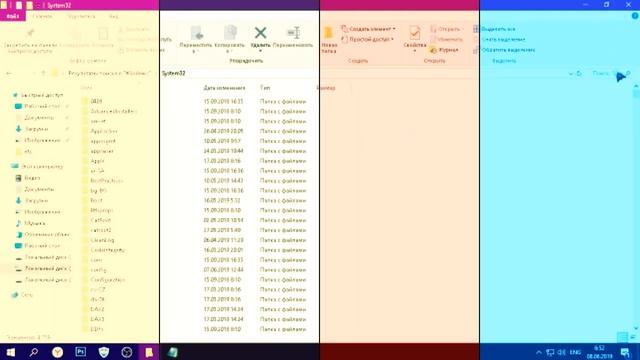
Task: Select Музыка in the sidebar
Action: pos(30,223)
